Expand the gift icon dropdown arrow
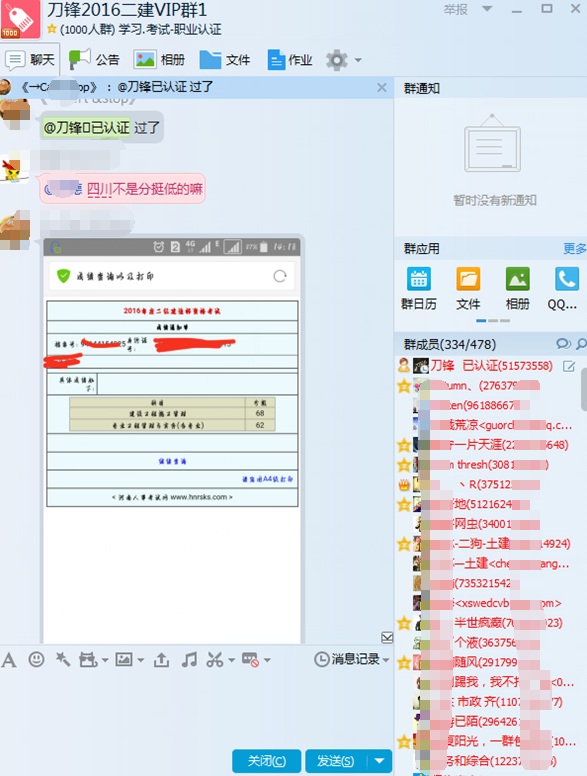The image size is (587, 776). (105, 660)
